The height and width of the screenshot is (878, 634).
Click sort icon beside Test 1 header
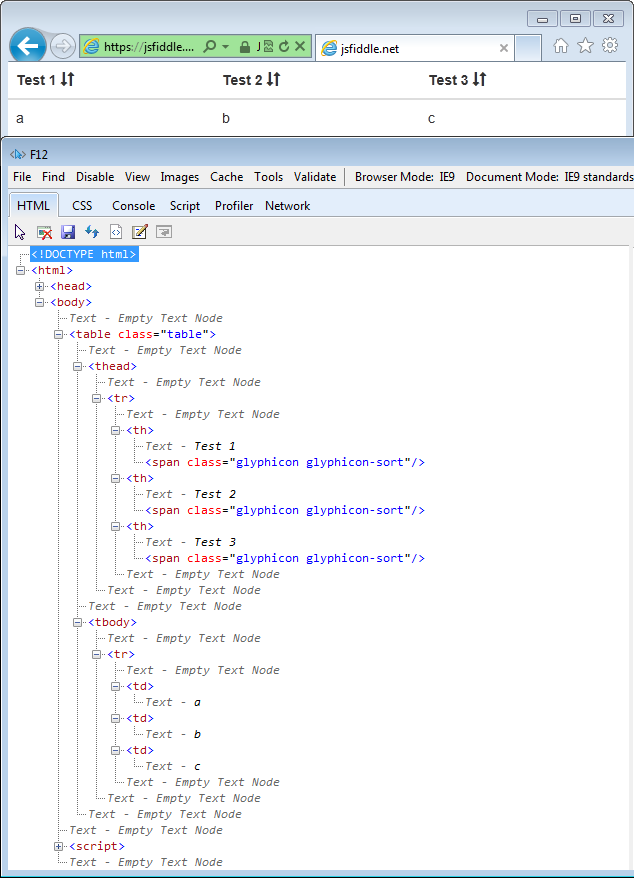pyautogui.click(x=68, y=80)
